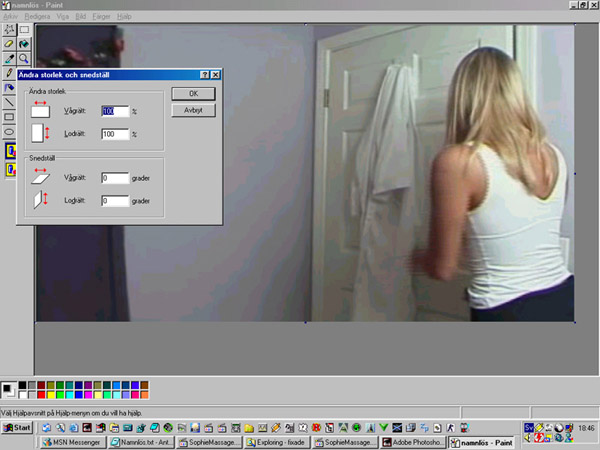Click the Lodrätt skew degrees field
600x450 pixels.
[115, 201]
